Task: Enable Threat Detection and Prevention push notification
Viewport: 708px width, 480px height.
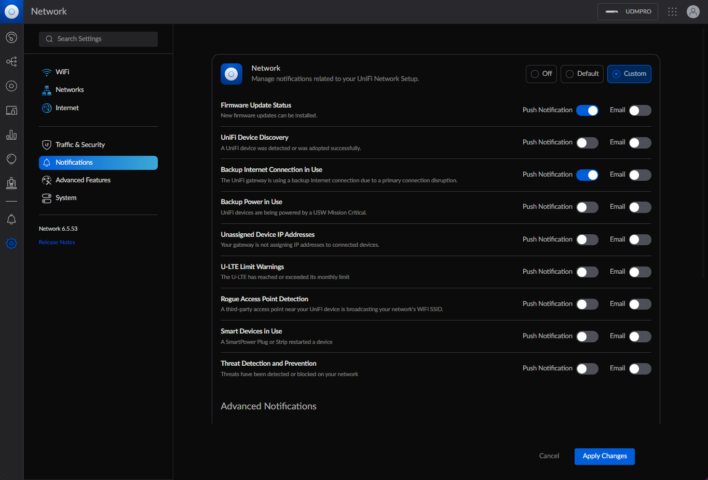Action: [x=587, y=368]
